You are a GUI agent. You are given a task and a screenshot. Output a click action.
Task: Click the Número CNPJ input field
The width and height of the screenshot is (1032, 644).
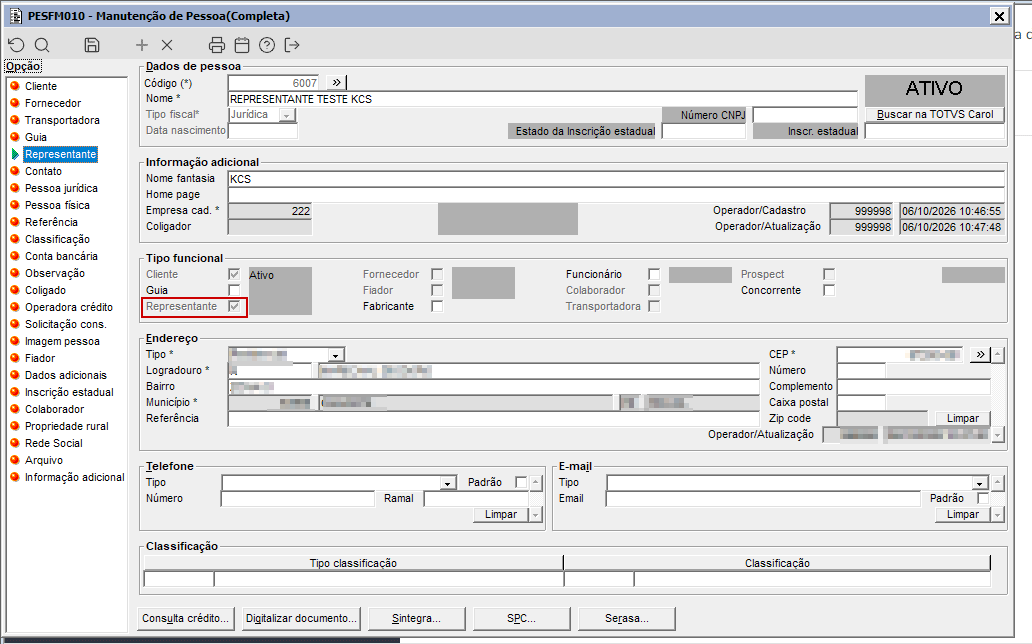[x=805, y=115]
